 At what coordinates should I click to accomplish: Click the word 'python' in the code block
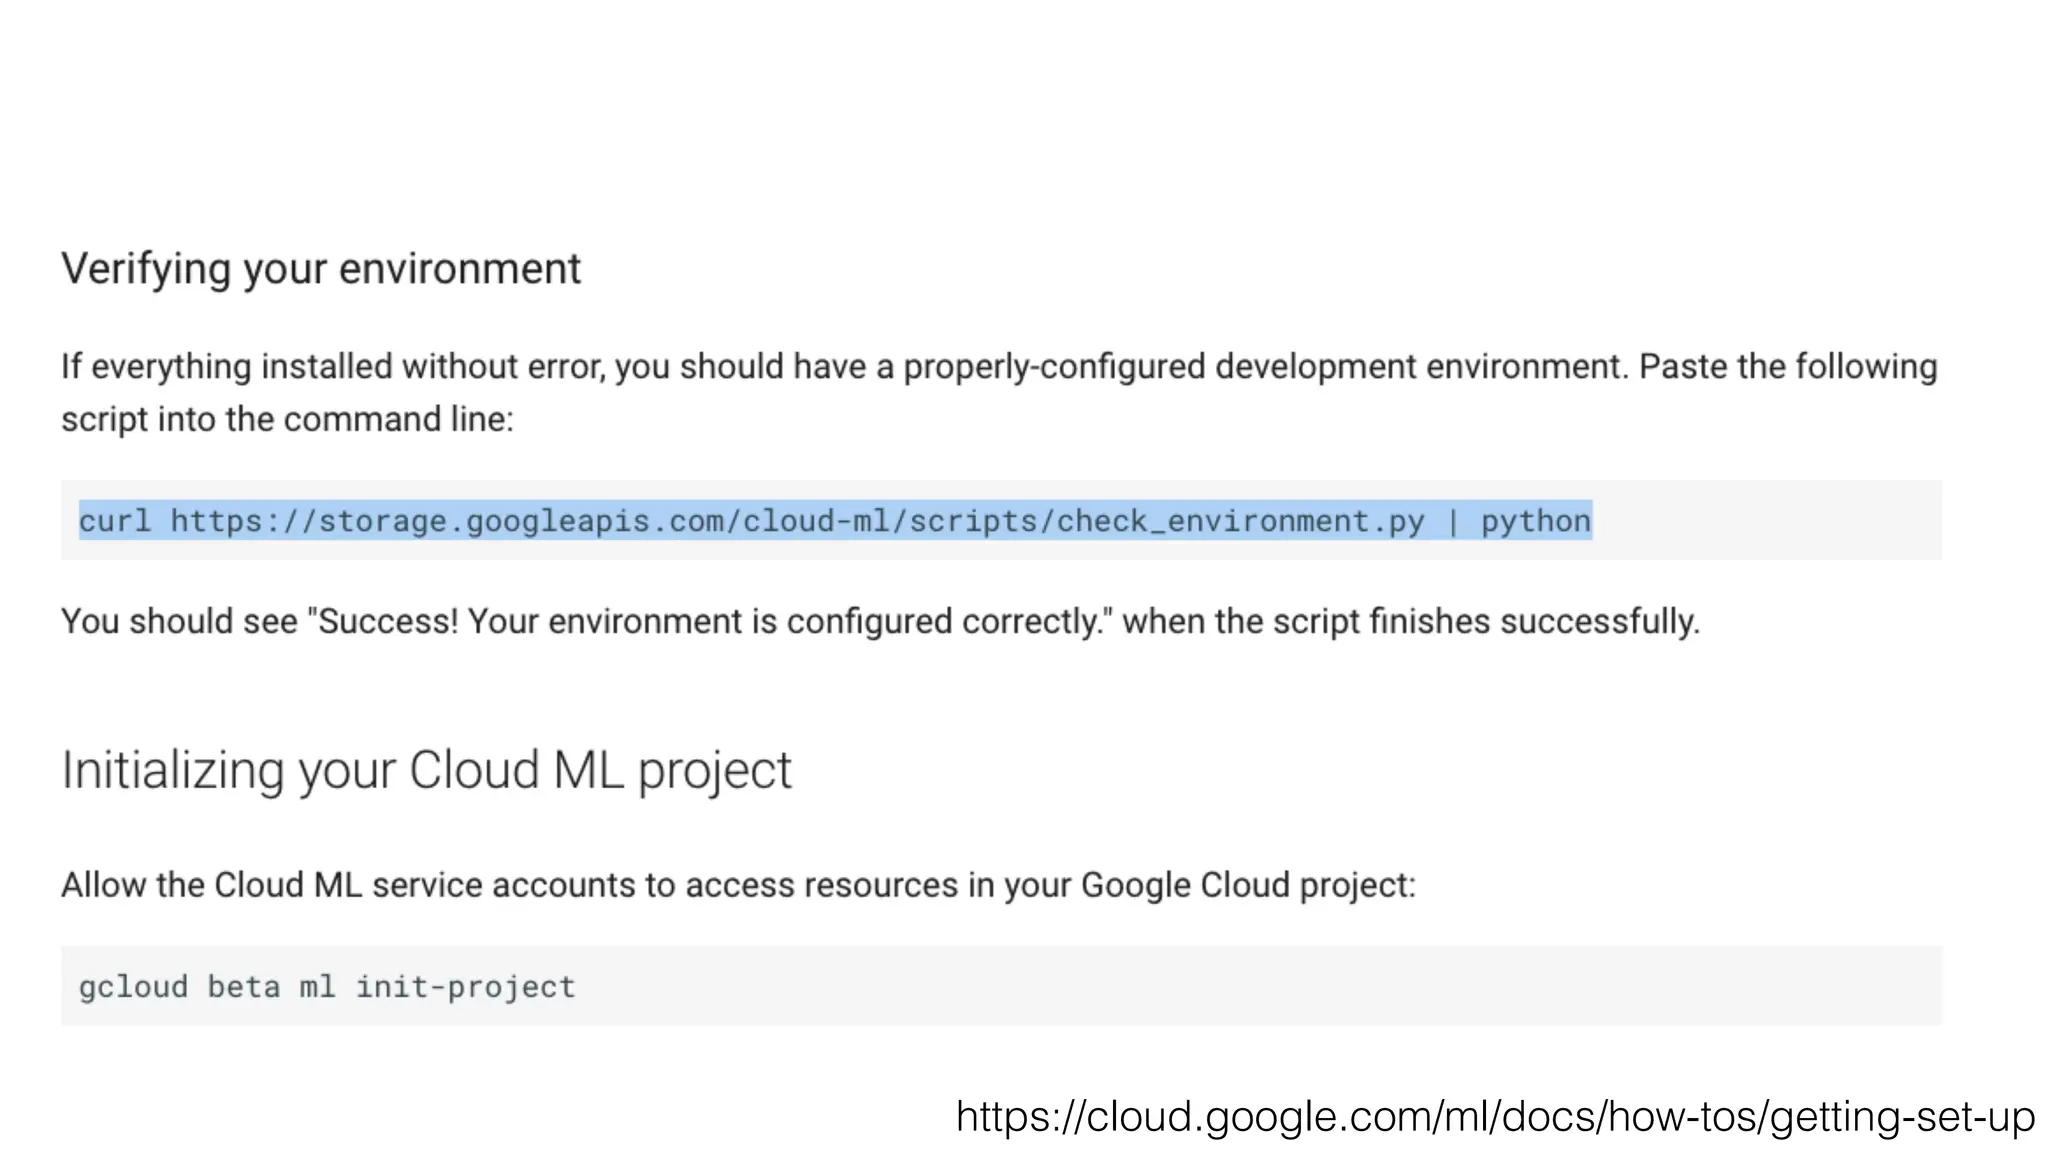coord(1535,521)
